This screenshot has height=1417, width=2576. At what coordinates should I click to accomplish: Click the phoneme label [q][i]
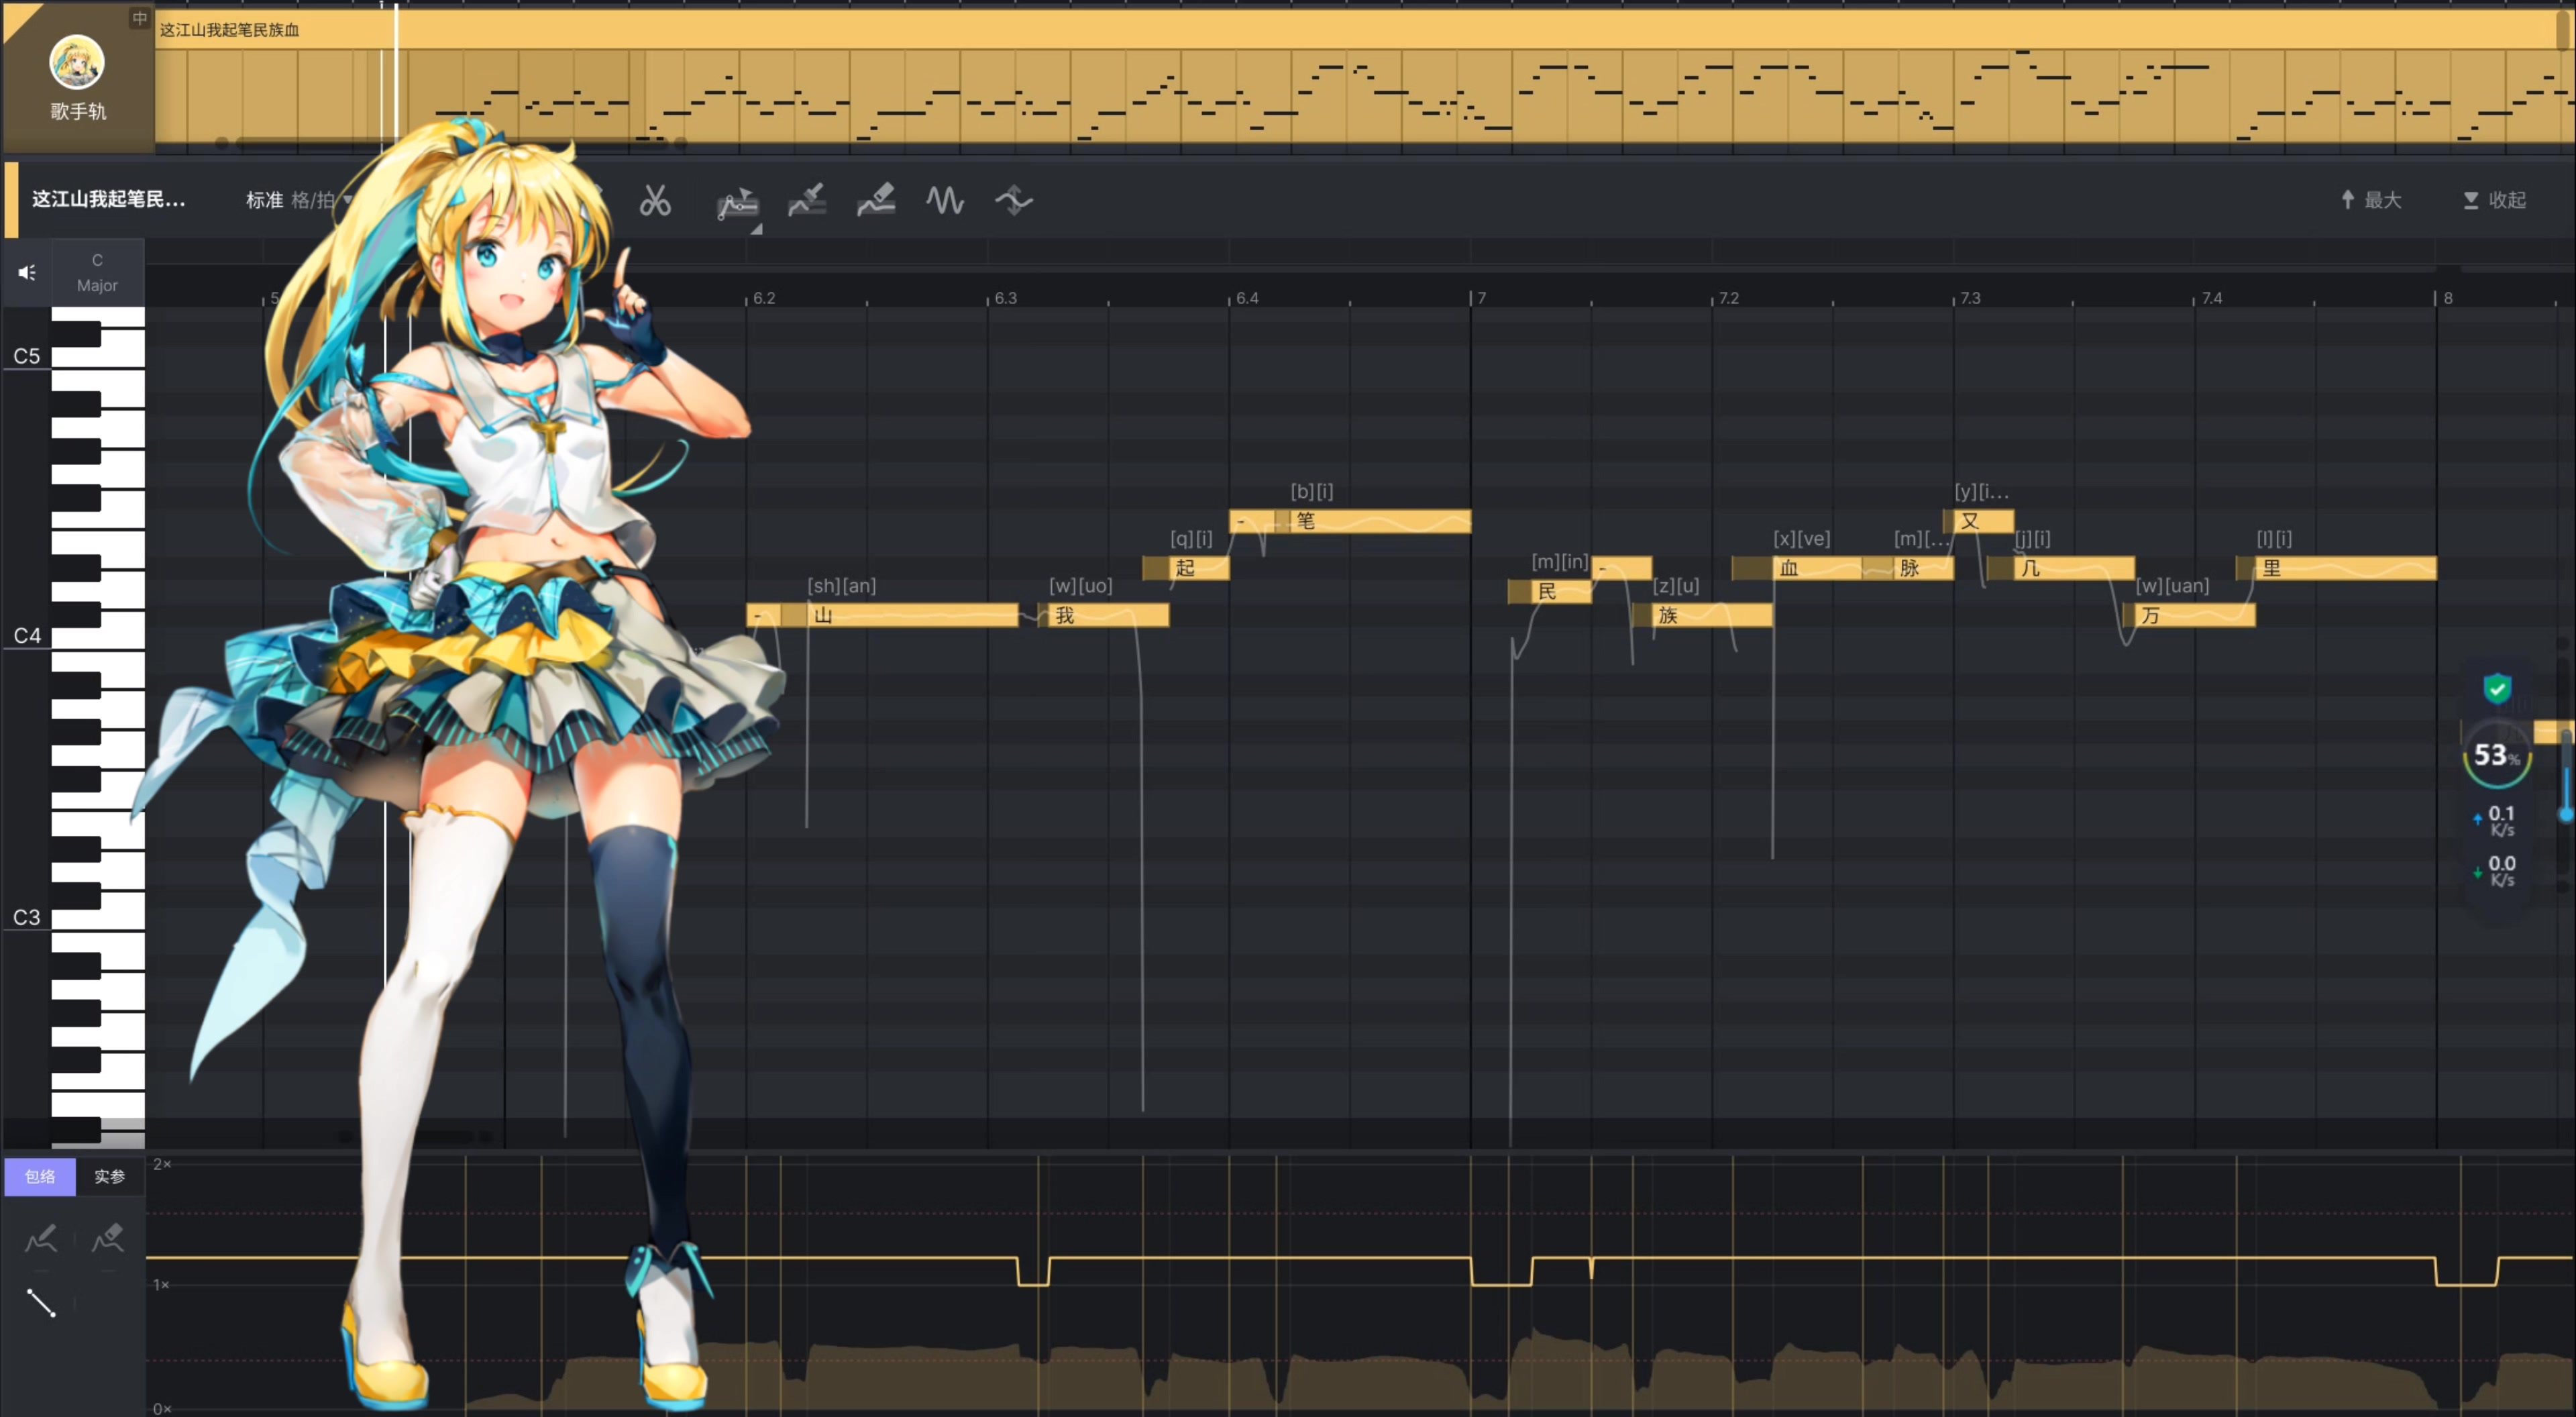pos(1191,539)
